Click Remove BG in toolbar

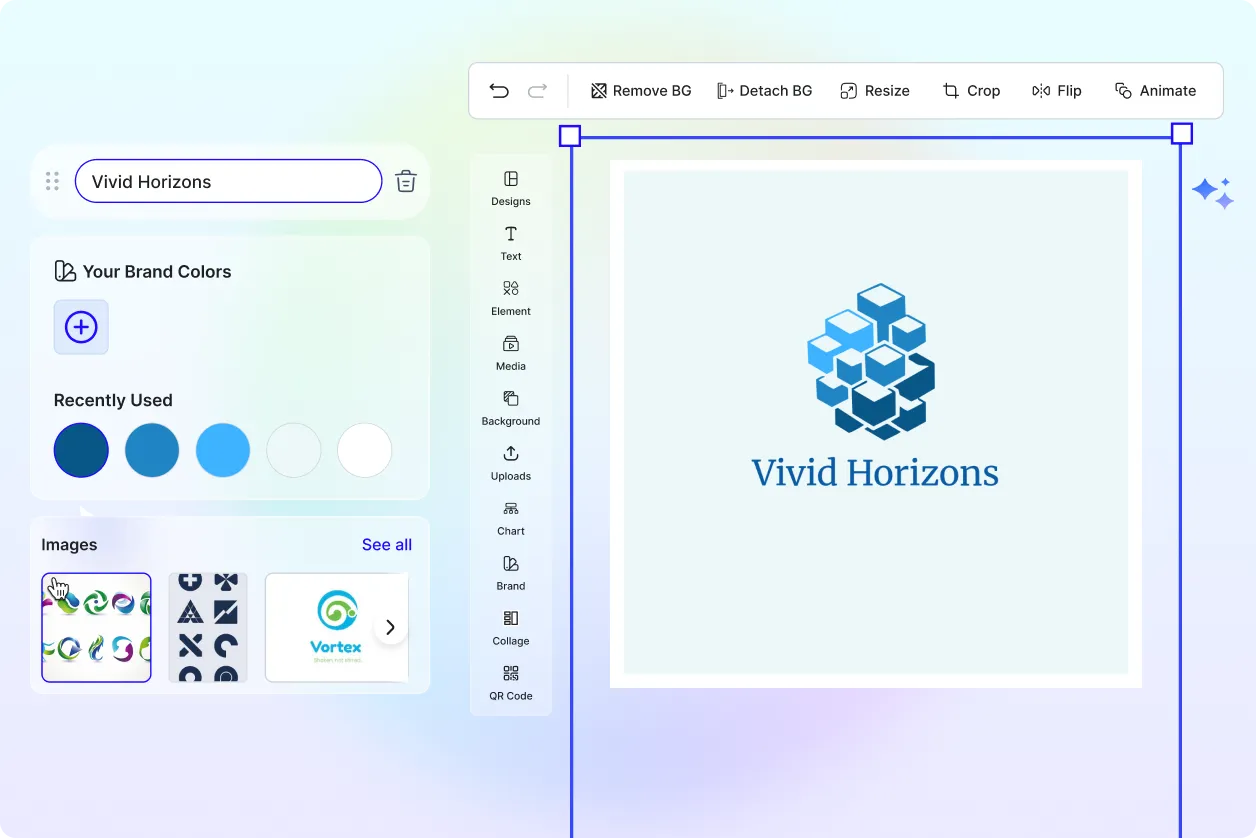point(641,91)
